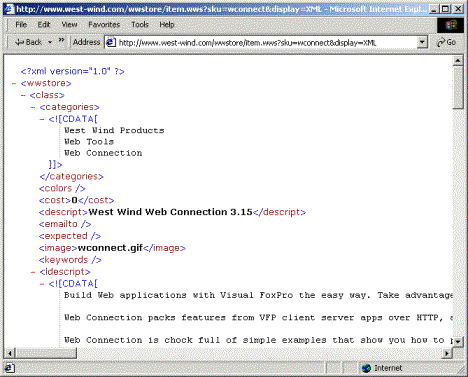Viewport: 468px width, 377px height.
Task: Open the Help menu
Action: click(x=167, y=25)
